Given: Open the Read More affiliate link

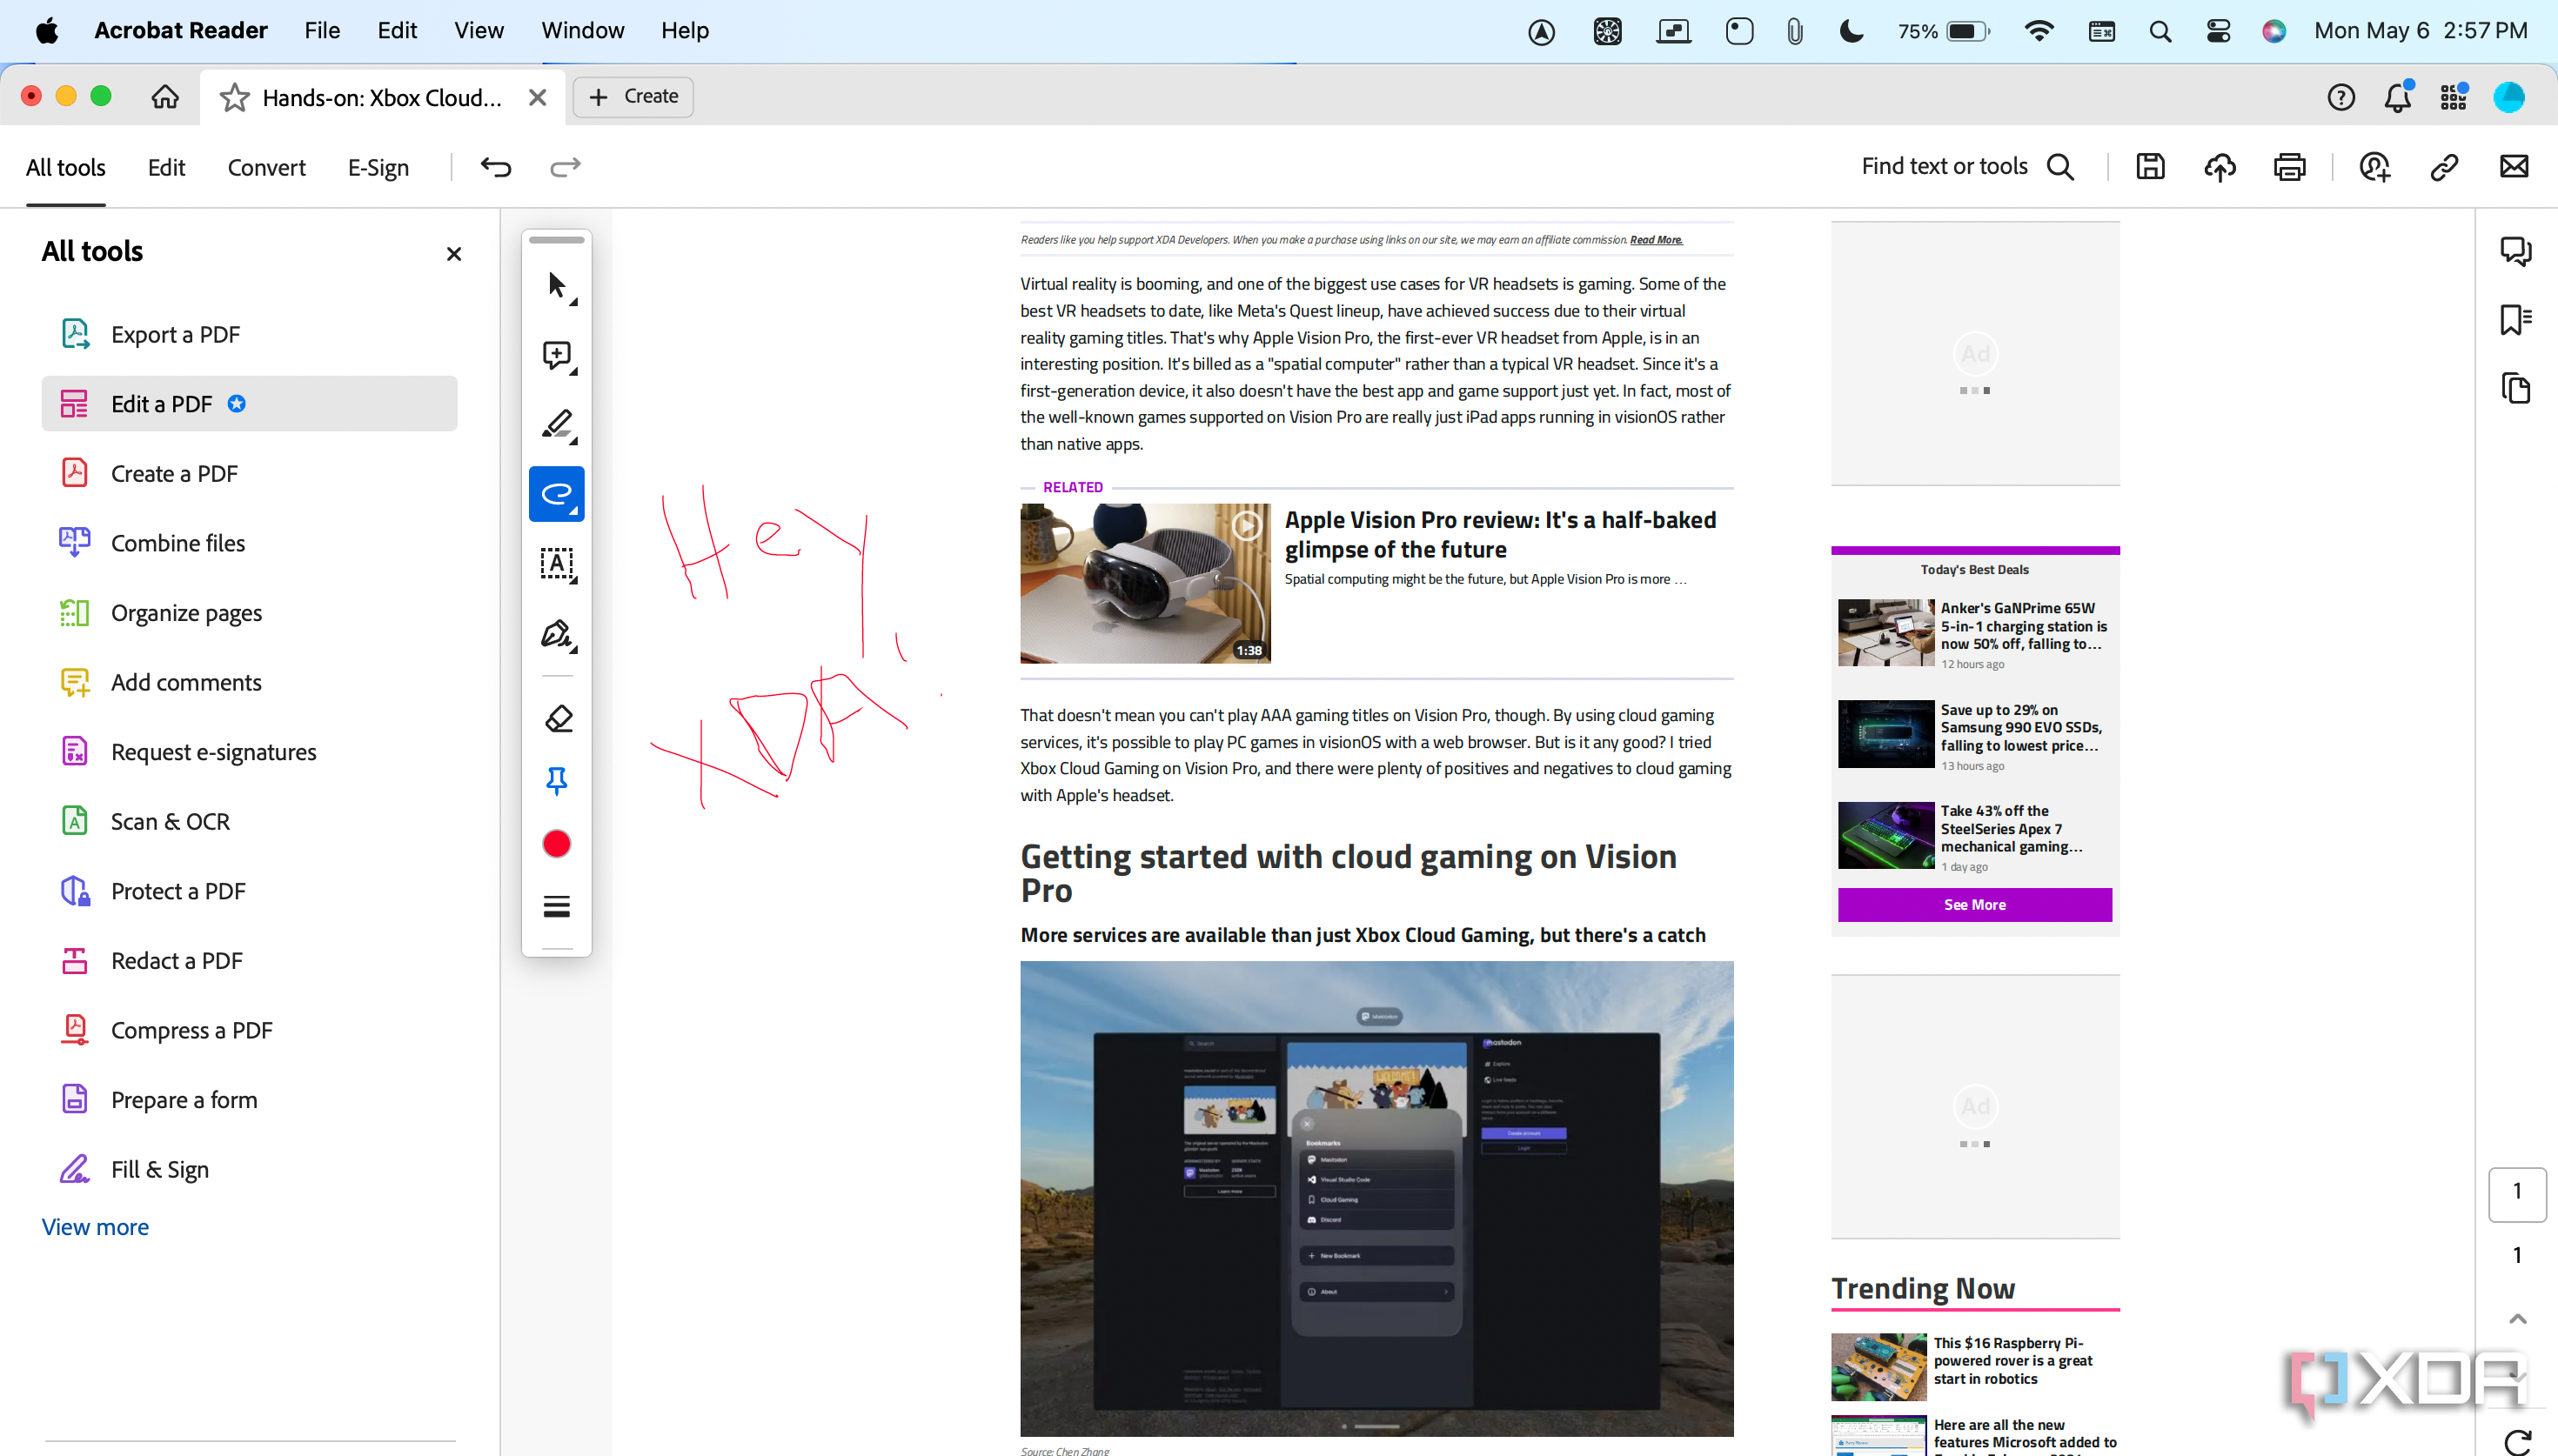Looking at the screenshot, I should (x=1656, y=240).
